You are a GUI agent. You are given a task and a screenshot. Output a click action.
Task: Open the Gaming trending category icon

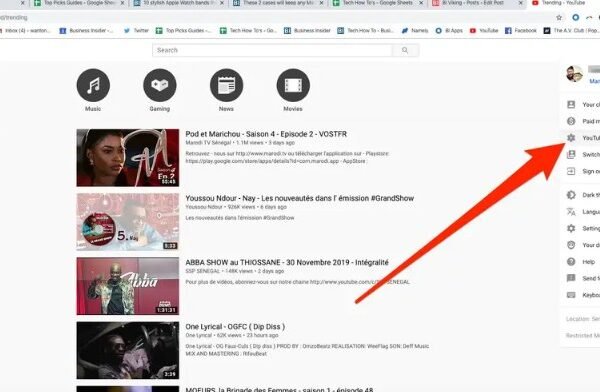pos(160,85)
